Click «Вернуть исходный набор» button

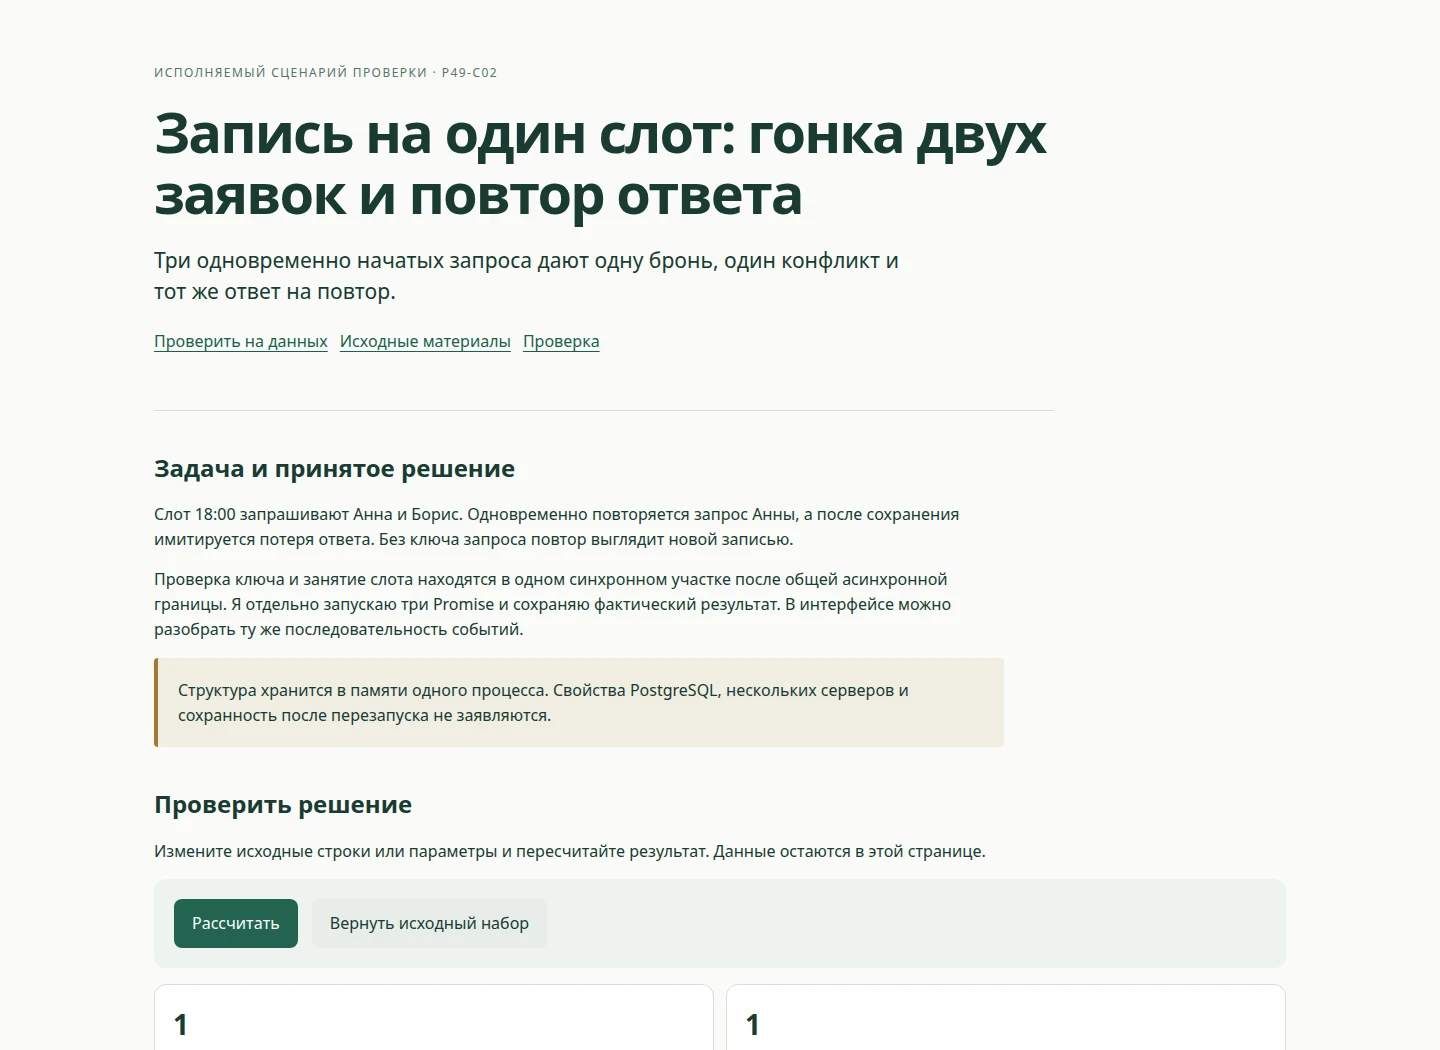click(429, 923)
